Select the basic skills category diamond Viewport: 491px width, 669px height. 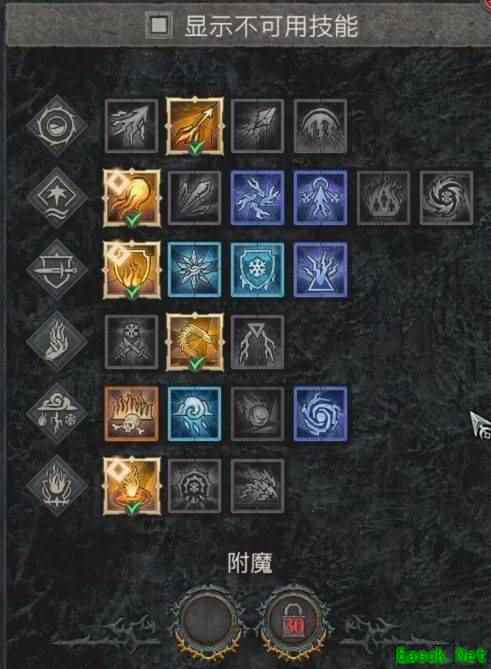tap(57, 126)
